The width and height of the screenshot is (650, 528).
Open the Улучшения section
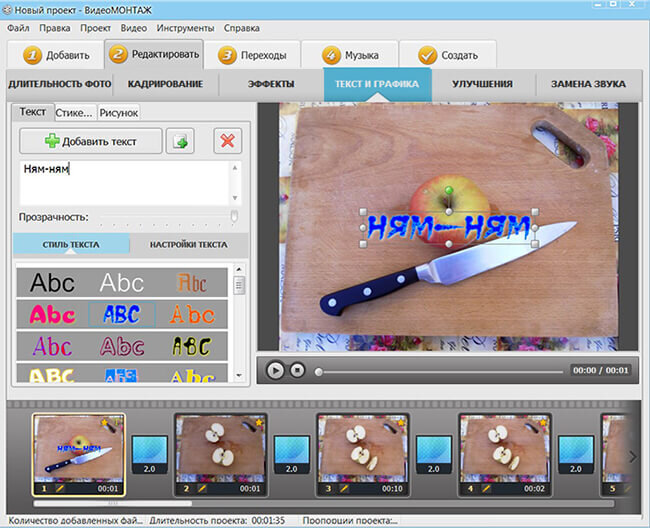point(482,84)
